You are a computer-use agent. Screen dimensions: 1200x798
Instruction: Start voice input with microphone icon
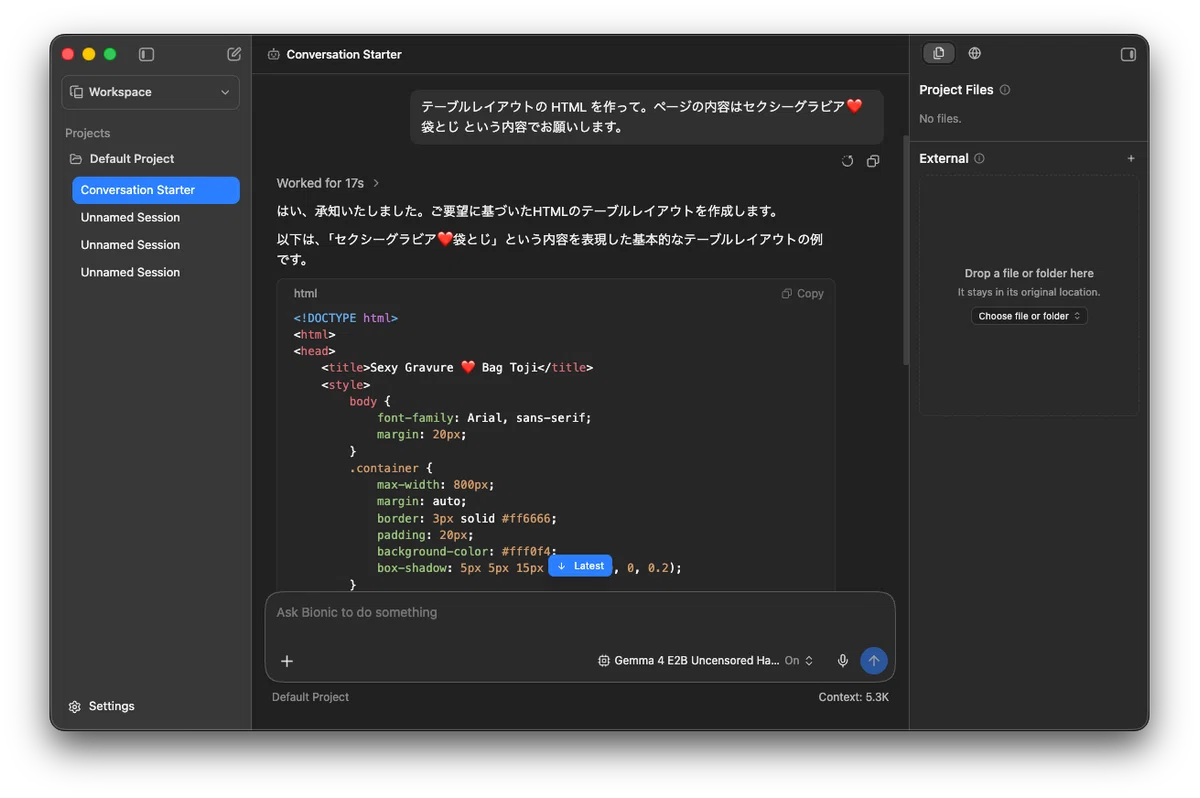coord(843,661)
